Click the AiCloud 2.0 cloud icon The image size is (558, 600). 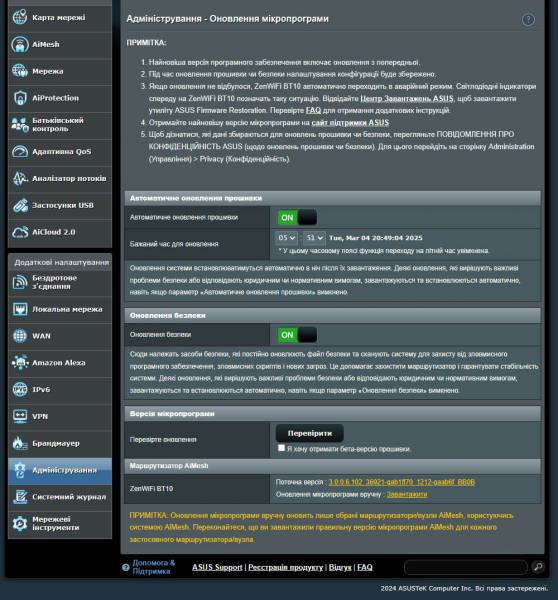click(20, 232)
